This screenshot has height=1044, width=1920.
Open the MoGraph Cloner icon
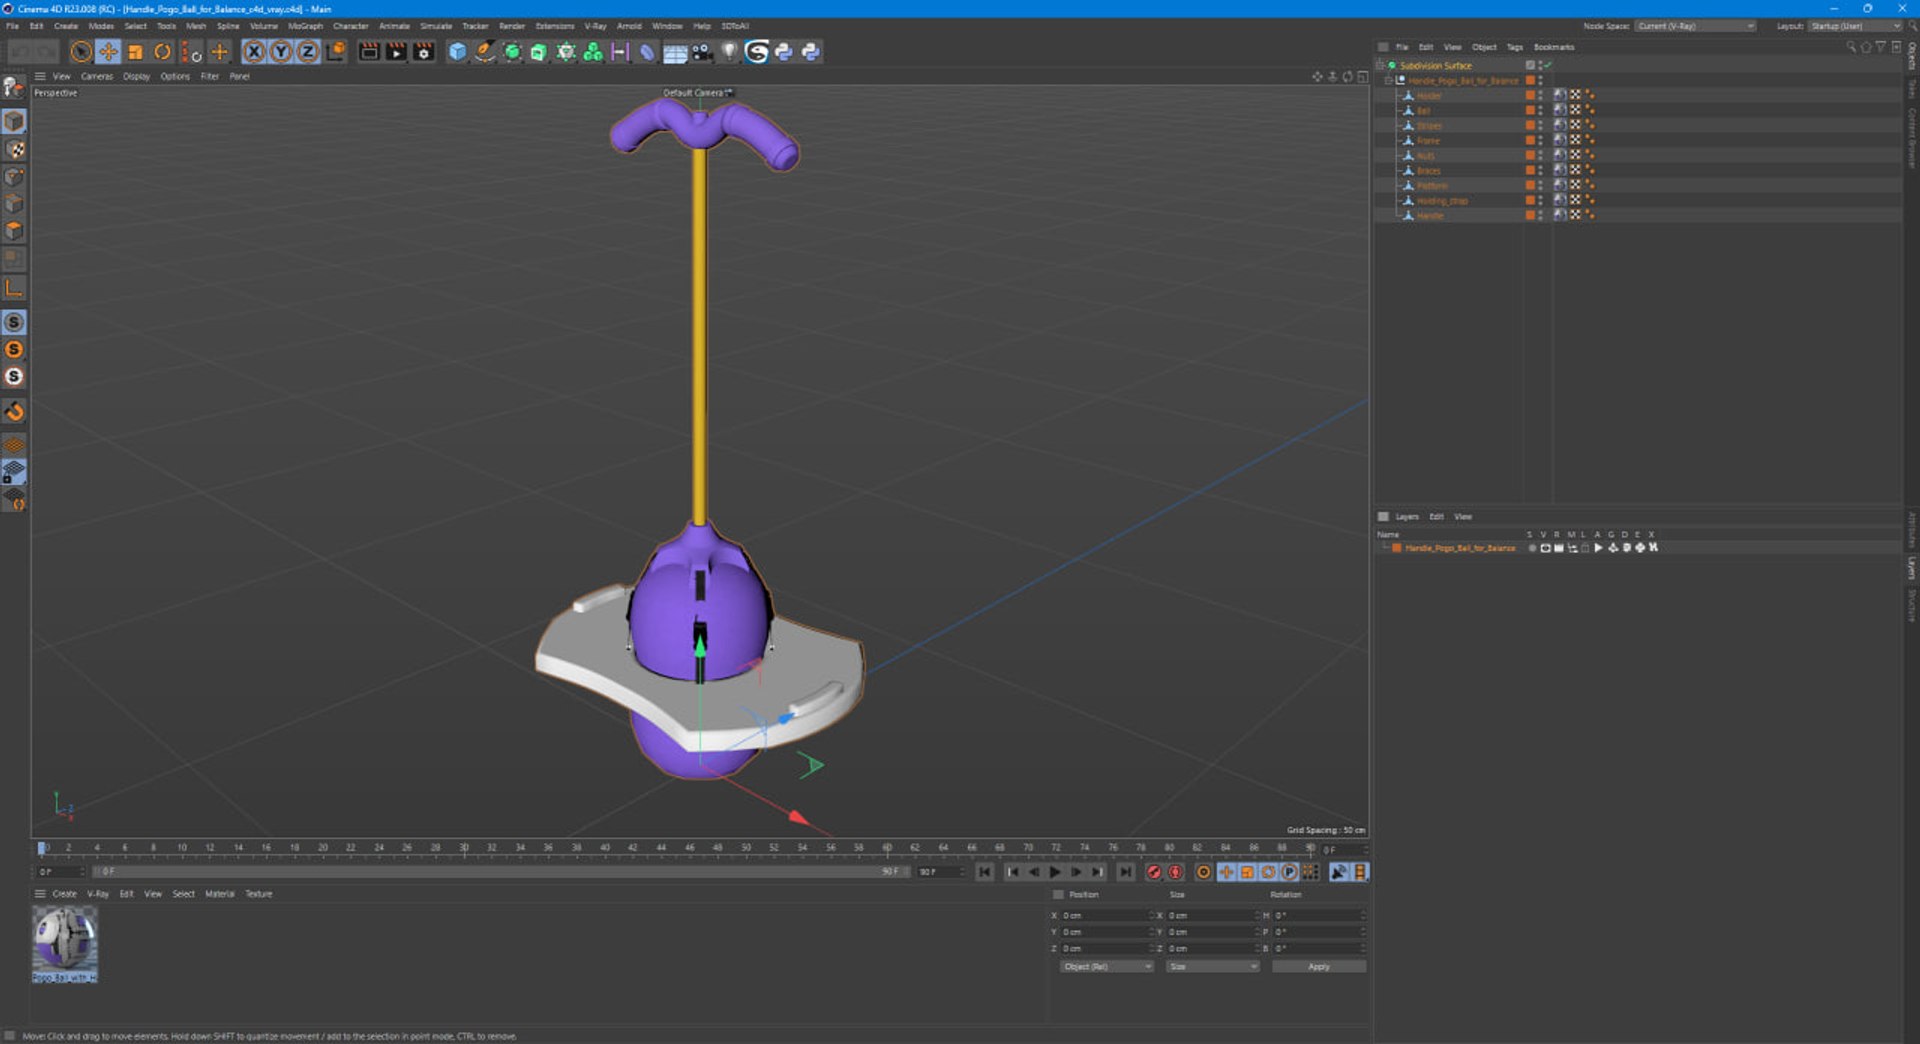coord(593,52)
